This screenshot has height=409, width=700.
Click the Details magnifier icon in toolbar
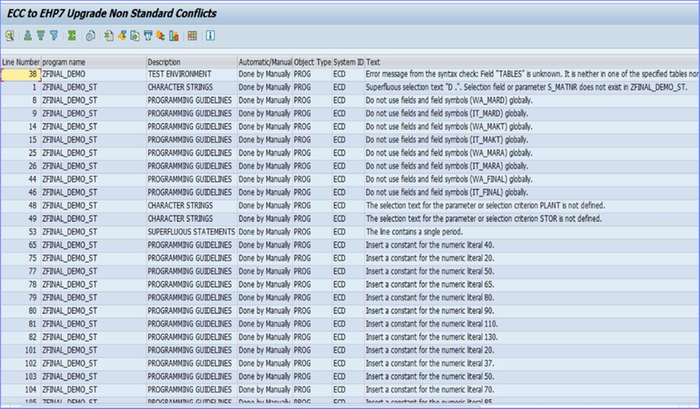pyautogui.click(x=9, y=36)
